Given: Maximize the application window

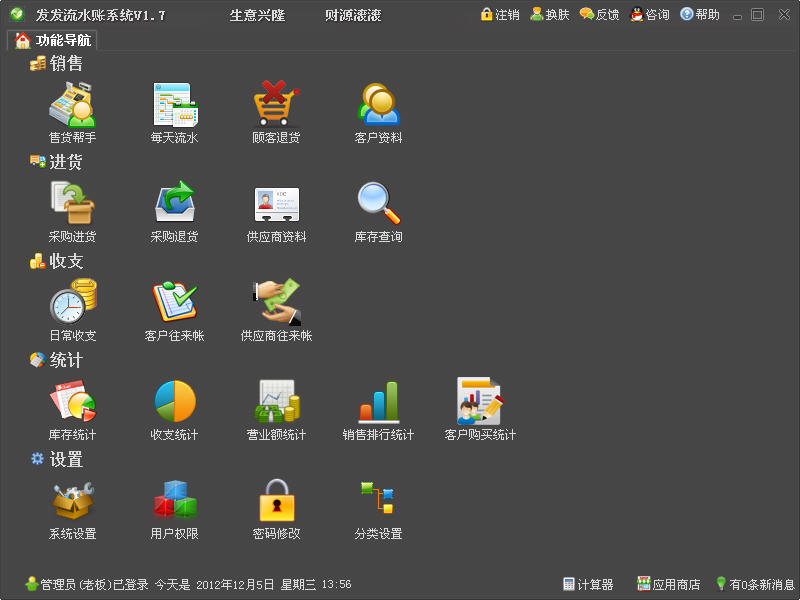Looking at the screenshot, I should pyautogui.click(x=758, y=15).
